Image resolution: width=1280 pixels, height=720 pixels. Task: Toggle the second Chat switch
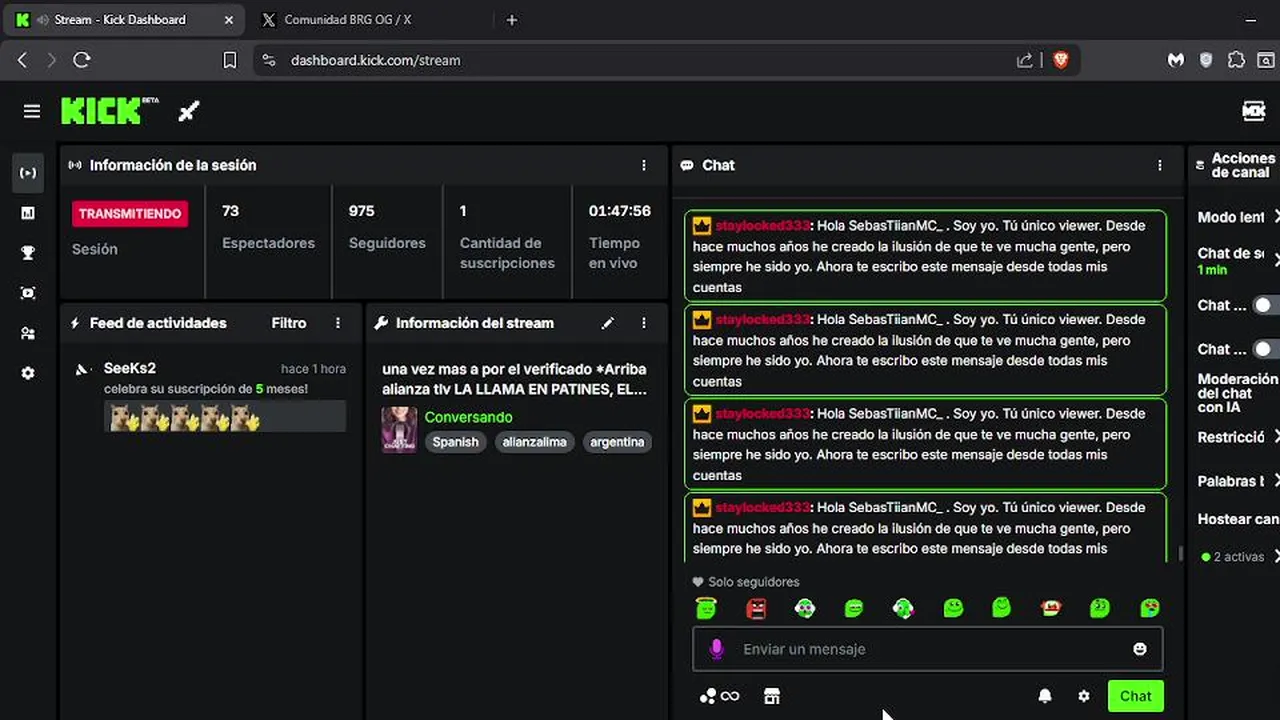pyautogui.click(x=1266, y=349)
